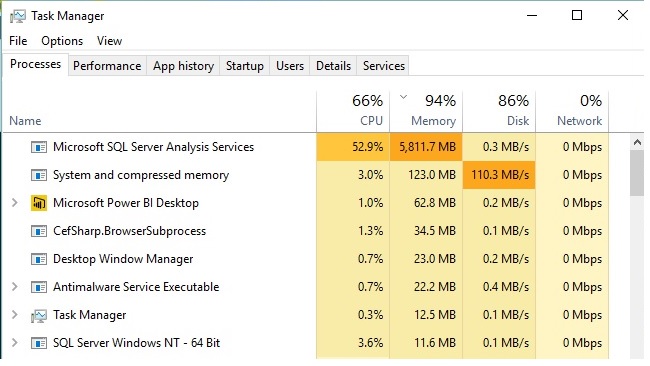Click the Microsoft Power BI Desktop icon
This screenshot has width=650, height=366.
click(x=39, y=203)
